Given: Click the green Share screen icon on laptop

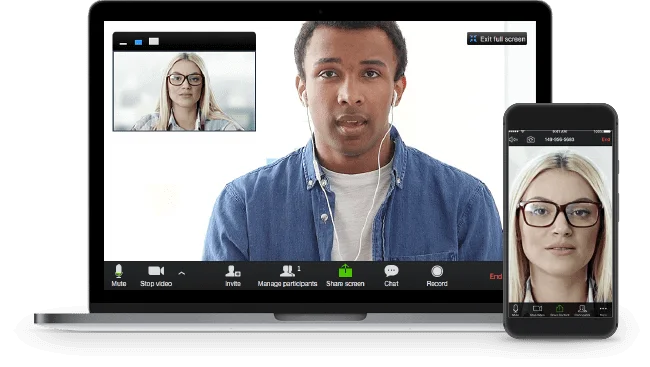Looking at the screenshot, I should pyautogui.click(x=345, y=271).
